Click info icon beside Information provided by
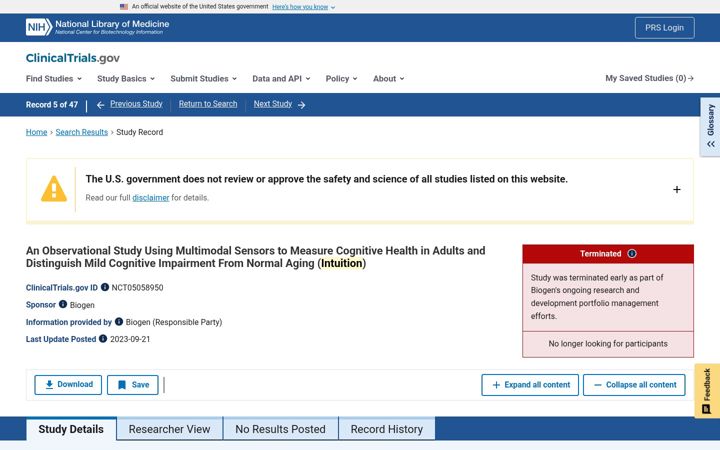This screenshot has width=720, height=450. 119,321
